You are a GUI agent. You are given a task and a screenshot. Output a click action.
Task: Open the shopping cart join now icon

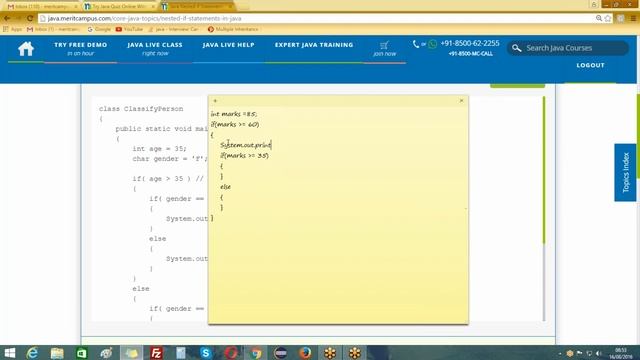pos(384,49)
